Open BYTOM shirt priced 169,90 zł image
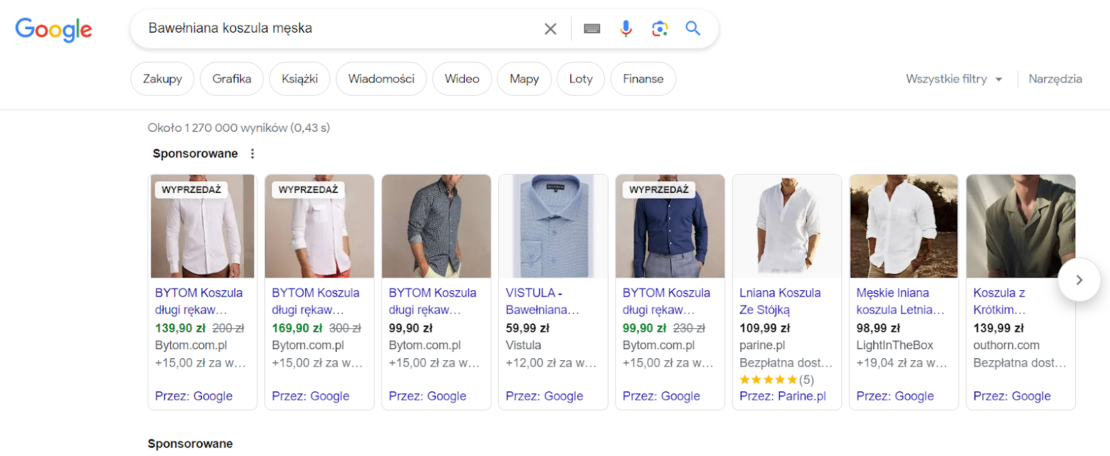Screen dimensions: 1110x456 click(319, 226)
